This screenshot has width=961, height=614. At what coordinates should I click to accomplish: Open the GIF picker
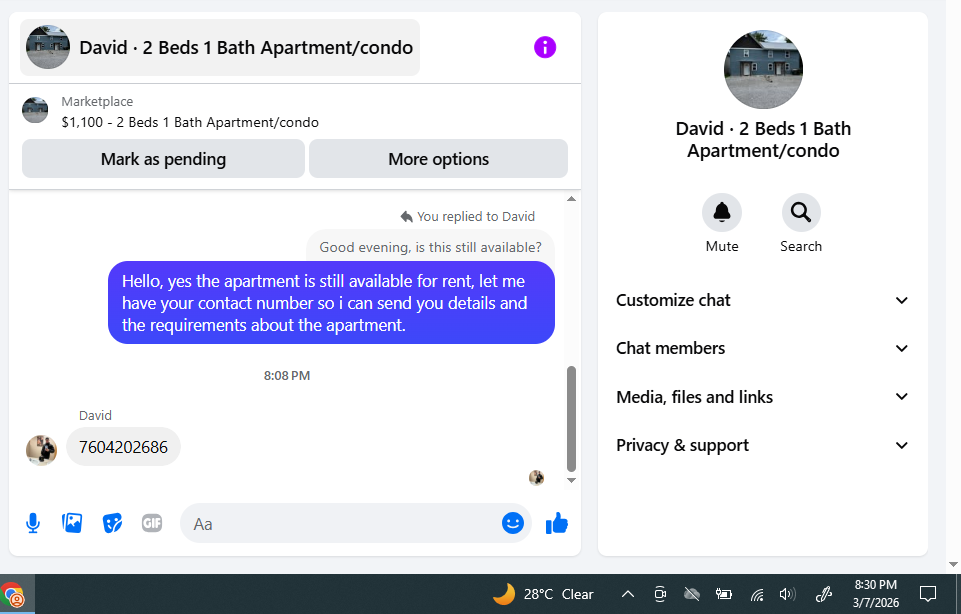[x=152, y=523]
